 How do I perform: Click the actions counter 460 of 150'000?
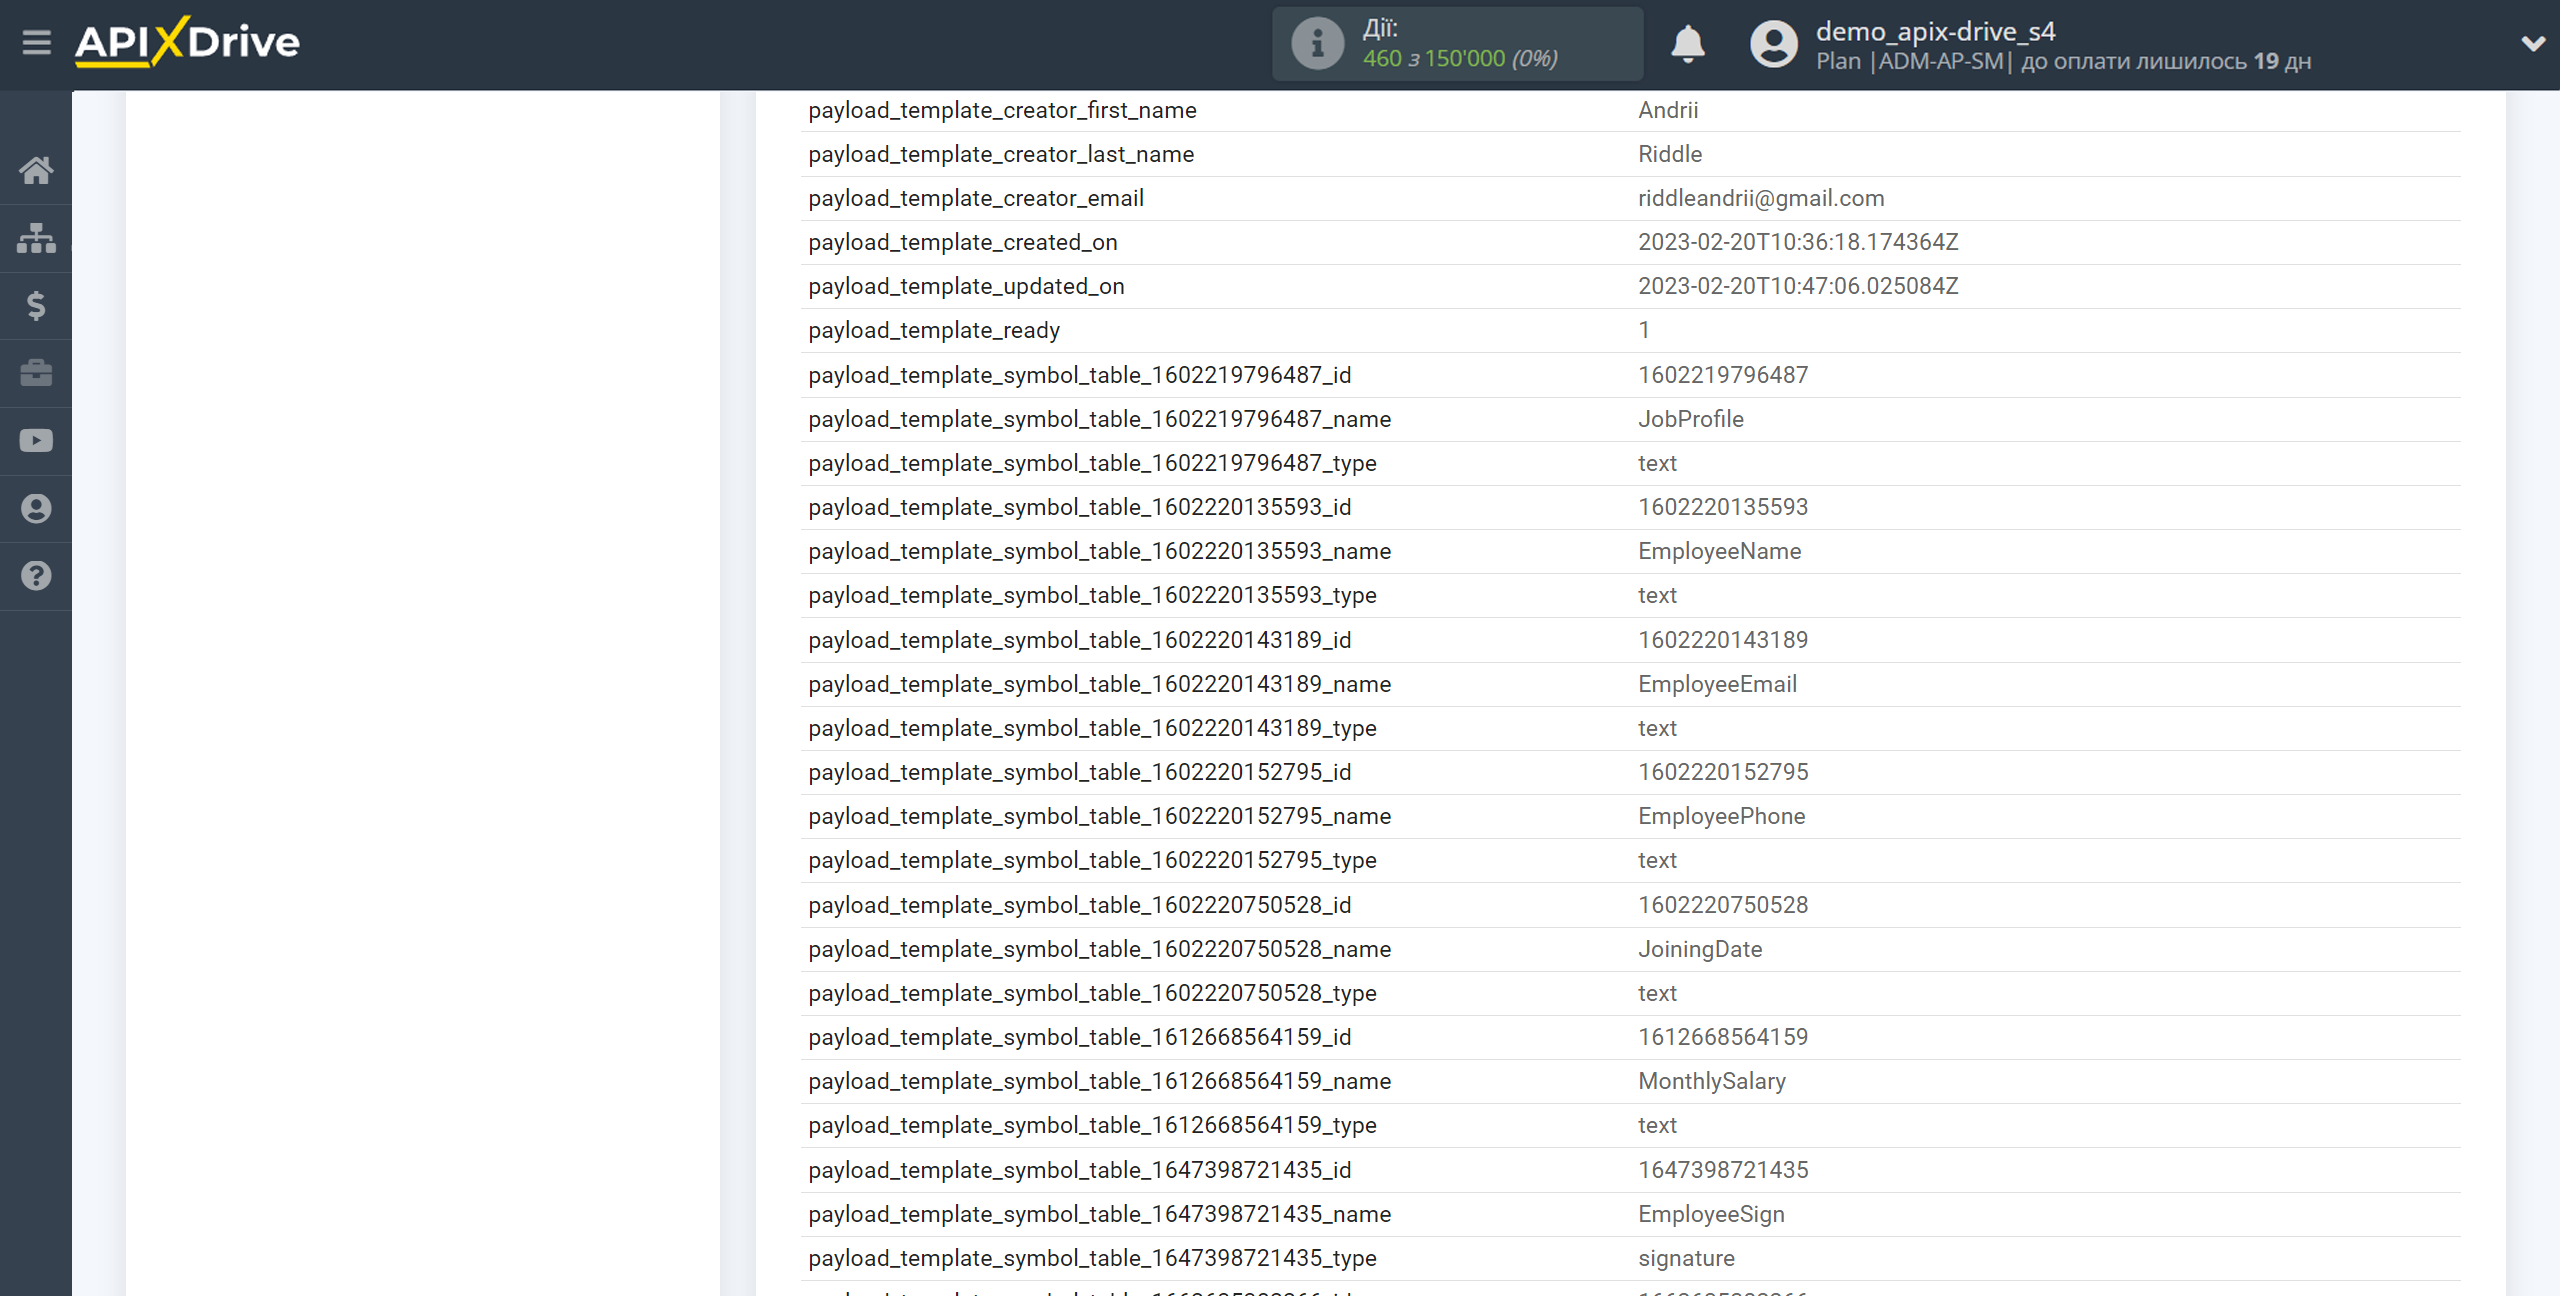pyautogui.click(x=1460, y=59)
